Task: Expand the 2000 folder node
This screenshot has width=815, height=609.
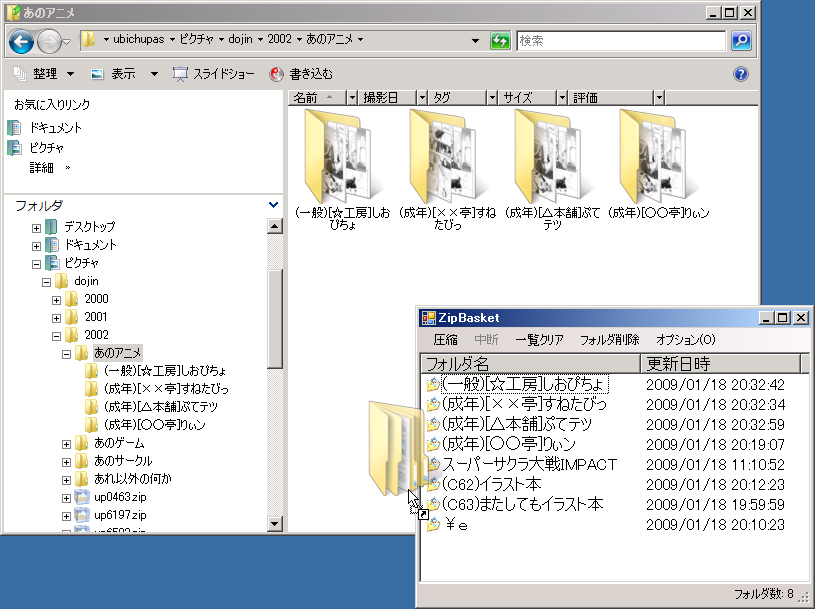Action: (x=56, y=300)
